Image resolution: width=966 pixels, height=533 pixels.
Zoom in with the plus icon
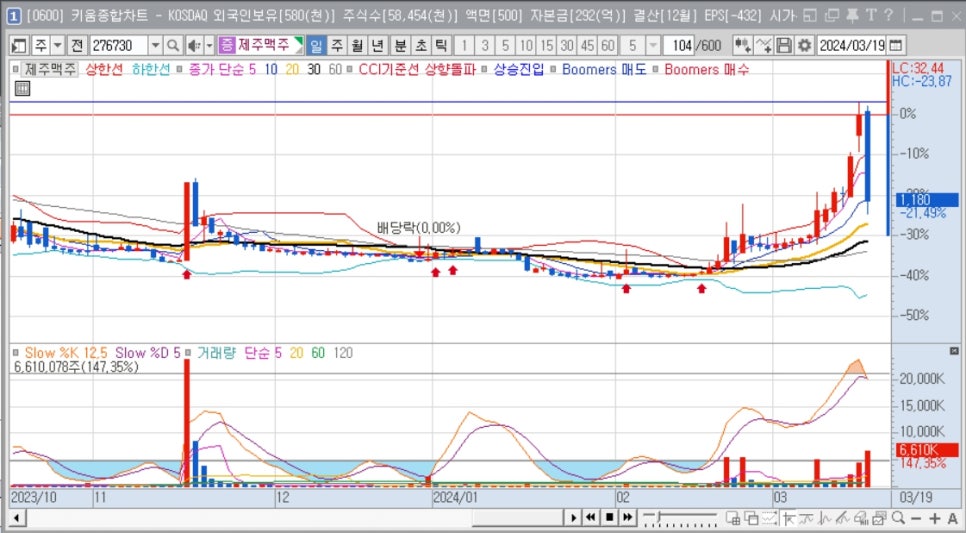click(x=935, y=518)
